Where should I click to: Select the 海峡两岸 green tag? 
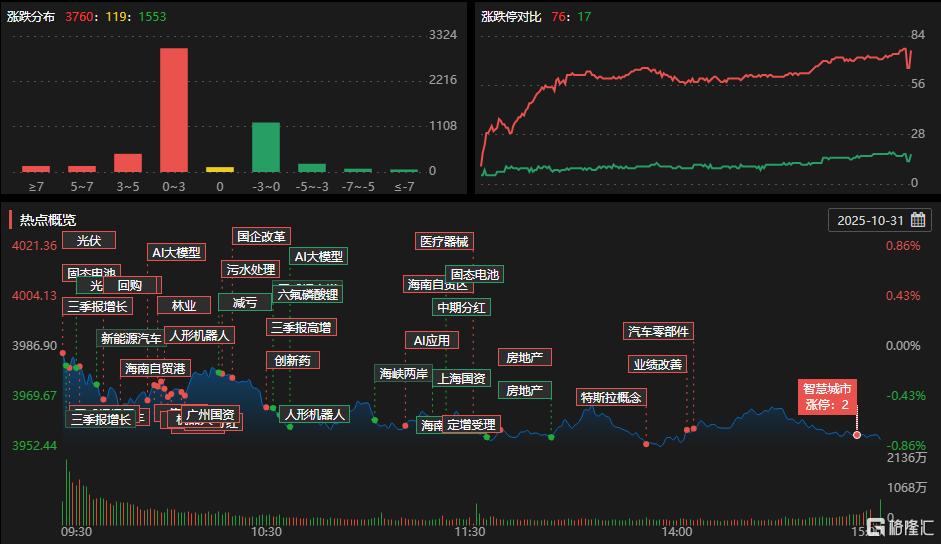pyautogui.click(x=403, y=374)
